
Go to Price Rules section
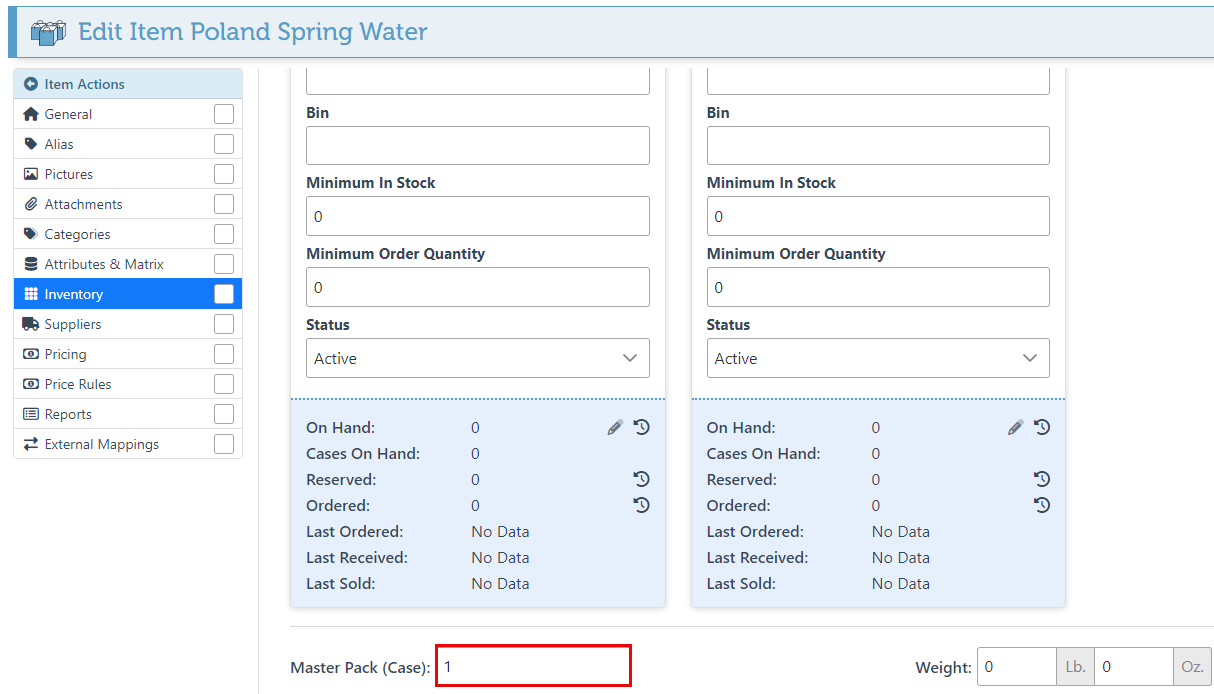point(78,384)
